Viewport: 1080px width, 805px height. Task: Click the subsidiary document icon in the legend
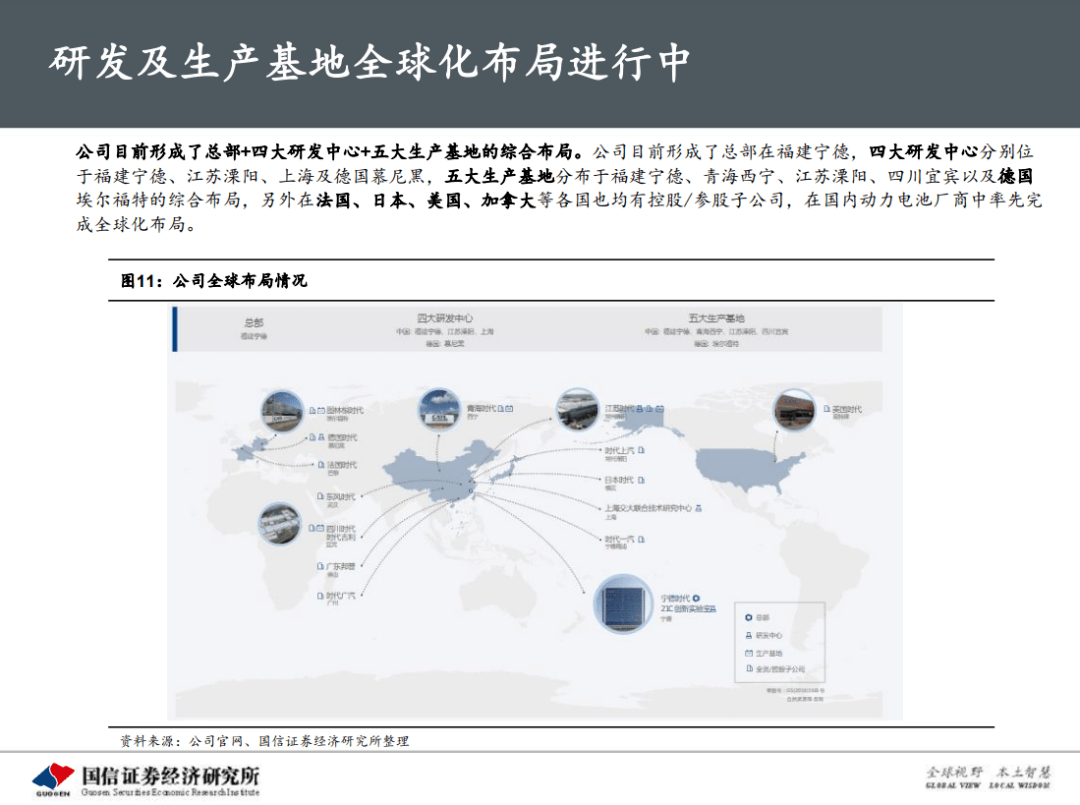pyautogui.click(x=749, y=669)
